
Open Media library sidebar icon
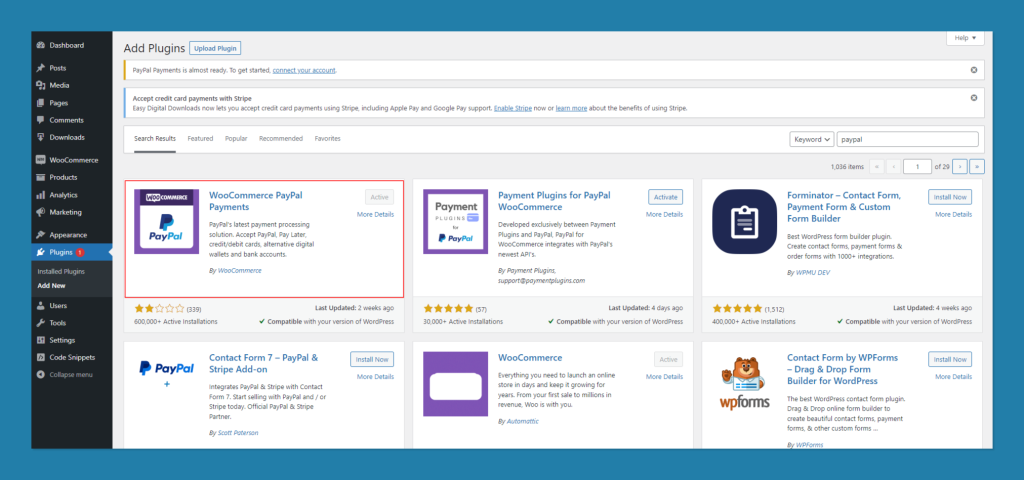click(x=40, y=85)
